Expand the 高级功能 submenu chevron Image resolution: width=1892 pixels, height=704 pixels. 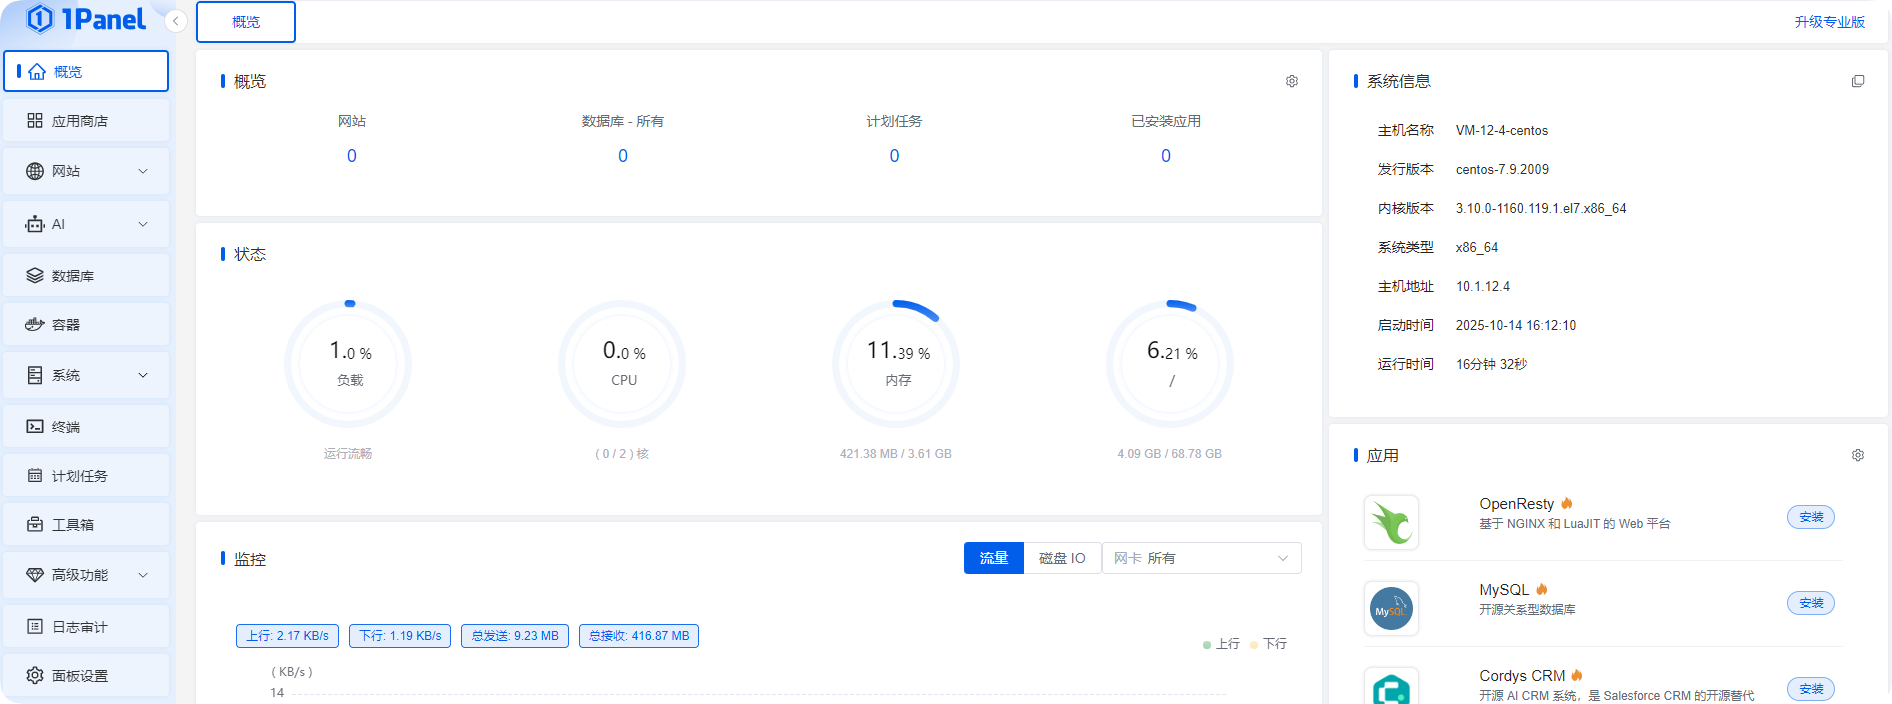pyautogui.click(x=143, y=575)
